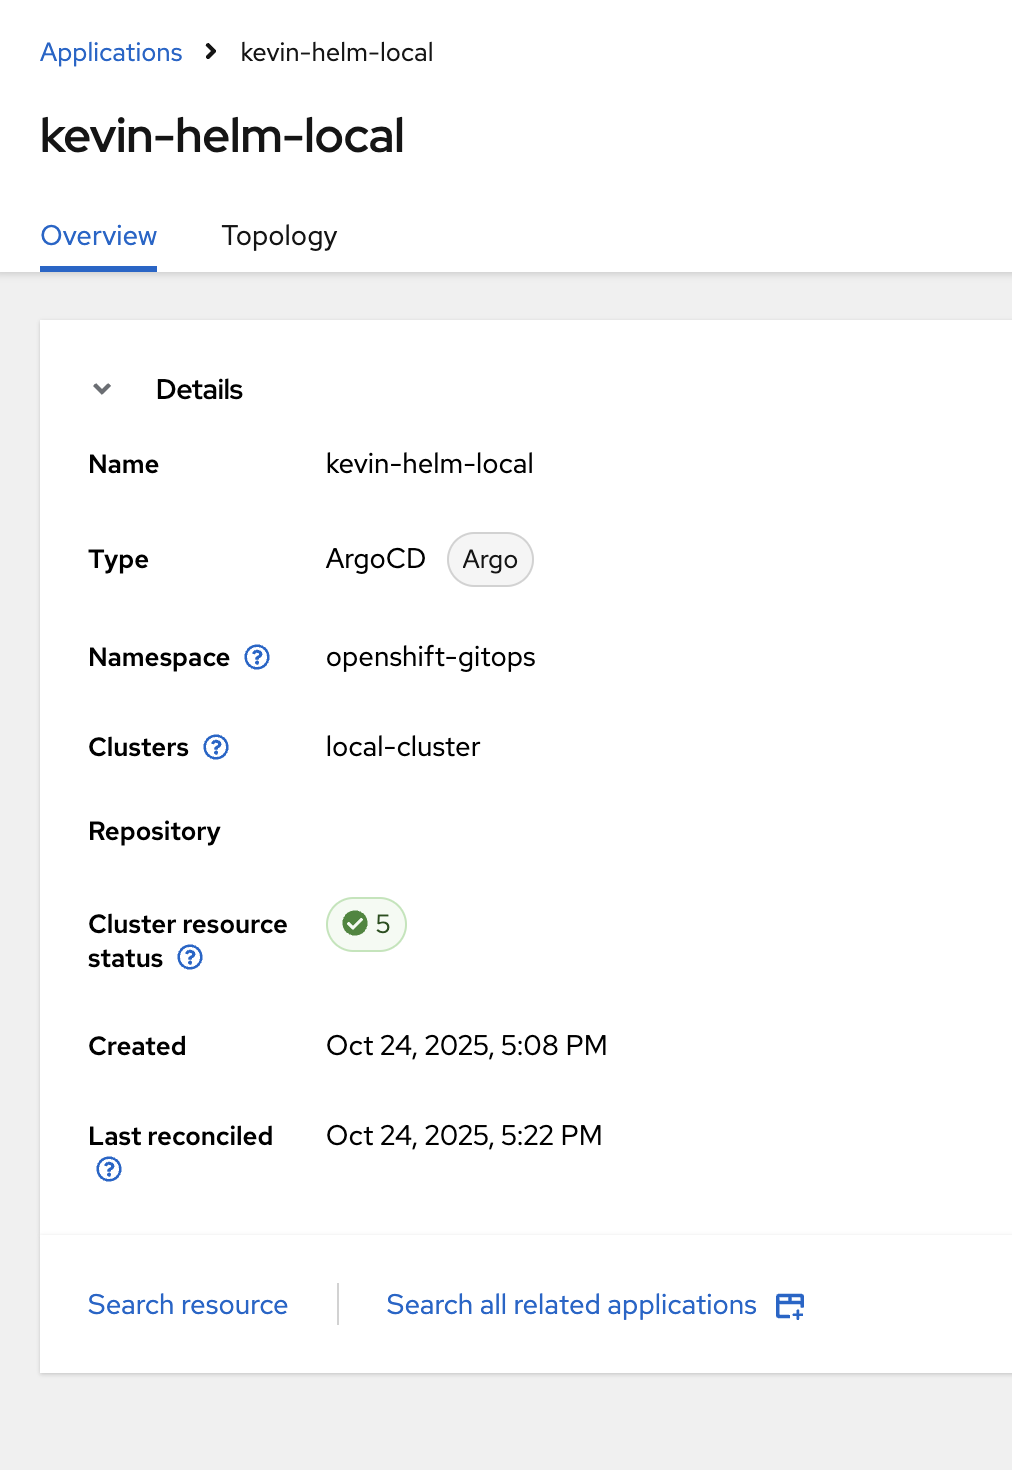Screen dimensions: 1012x1470
Task: Collapse the Details section chevron
Action: point(102,389)
